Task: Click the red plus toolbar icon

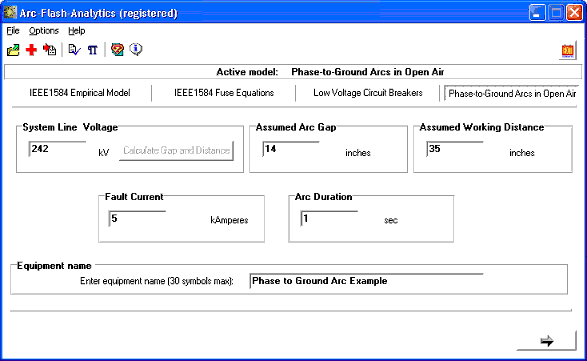Action: click(x=31, y=50)
